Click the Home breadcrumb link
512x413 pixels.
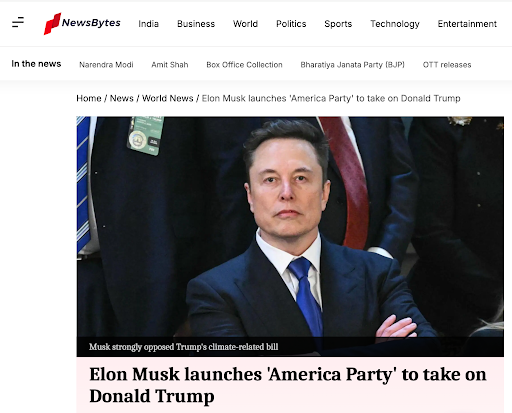pos(89,98)
